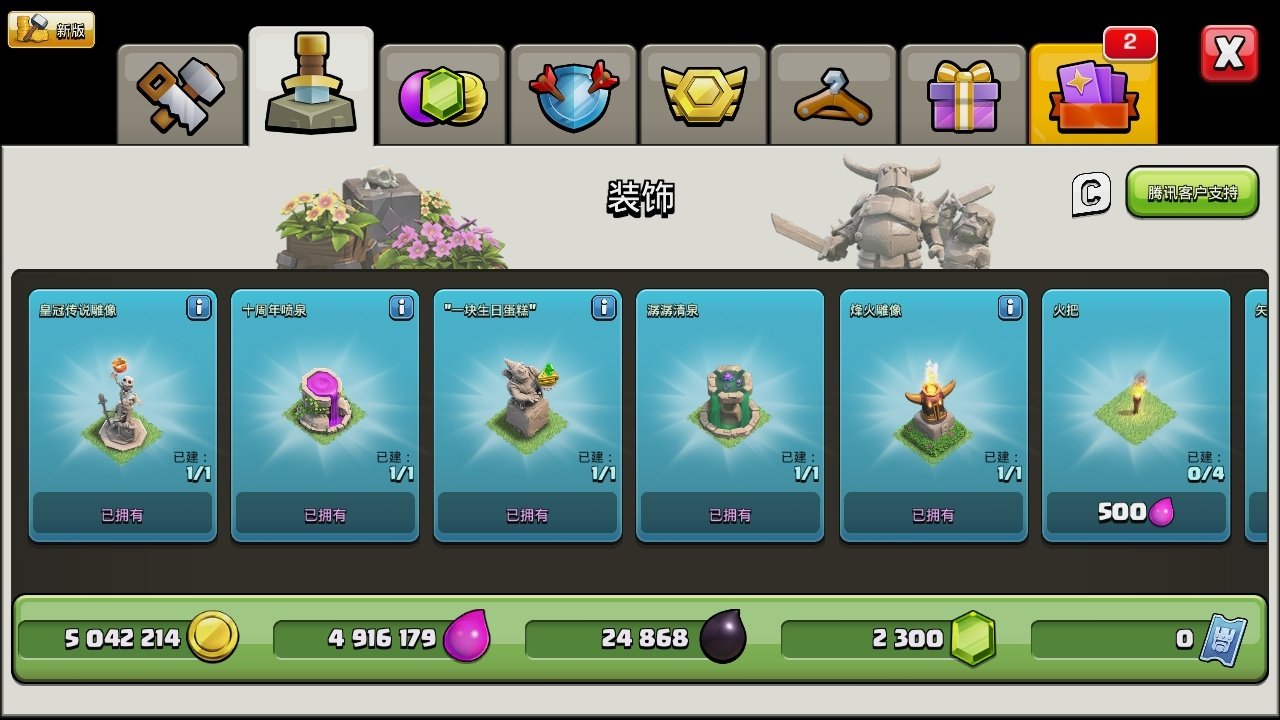Open the purple gift box tab
The height and width of the screenshot is (720, 1280).
click(x=963, y=95)
